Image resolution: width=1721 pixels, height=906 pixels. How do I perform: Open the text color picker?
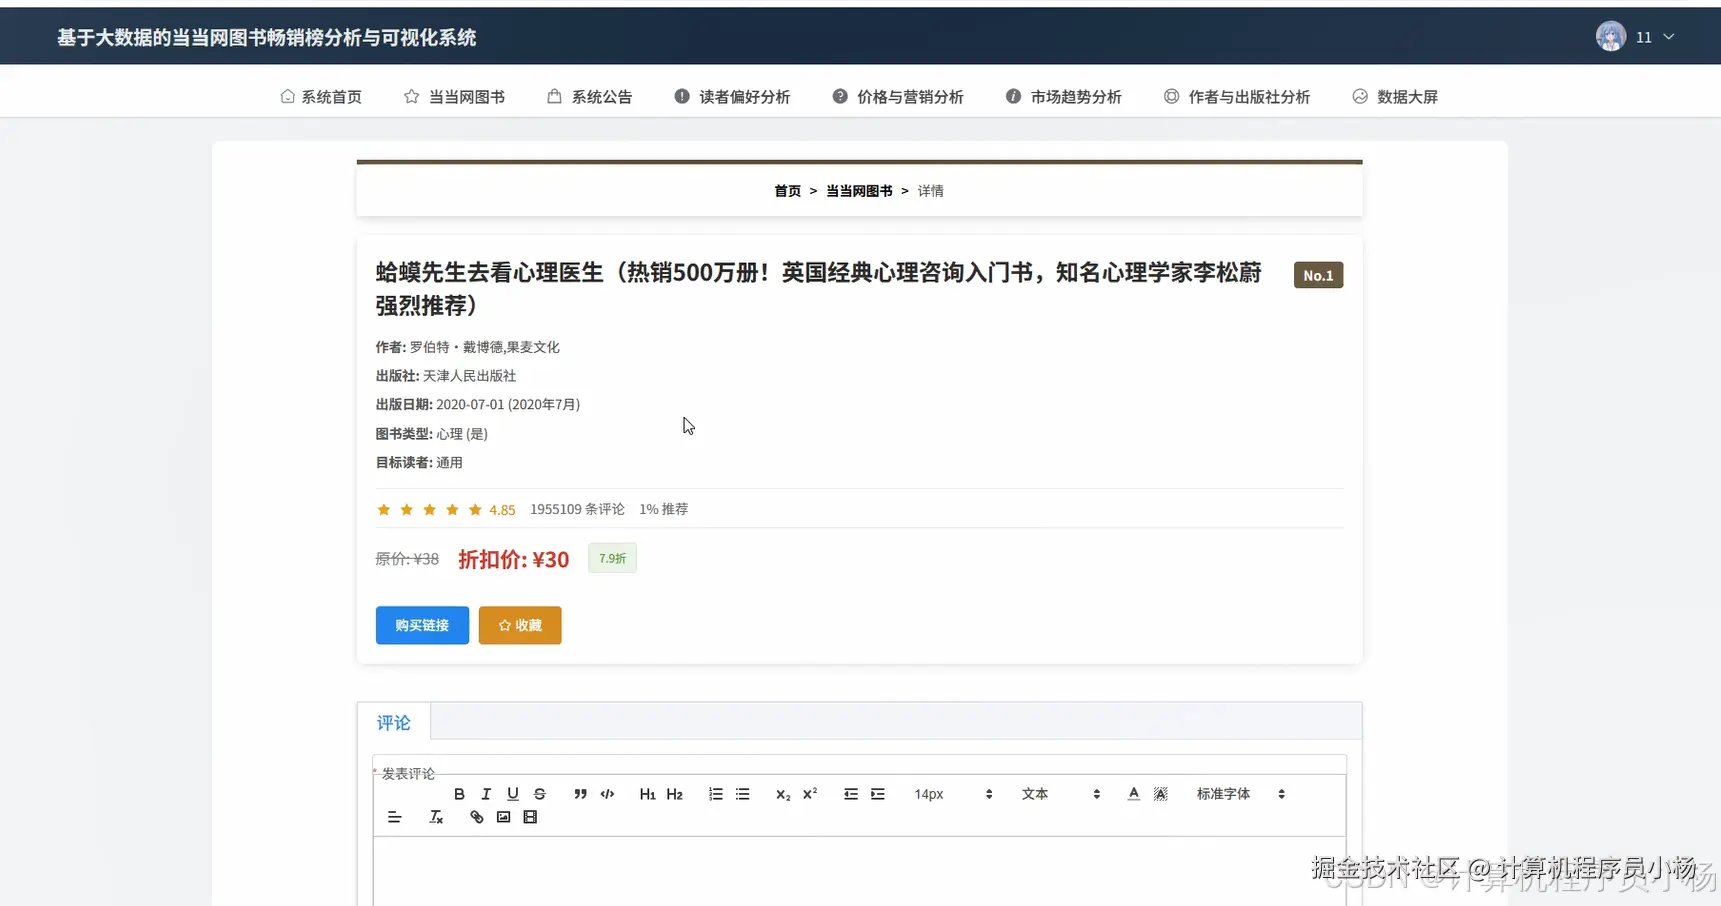click(1133, 794)
